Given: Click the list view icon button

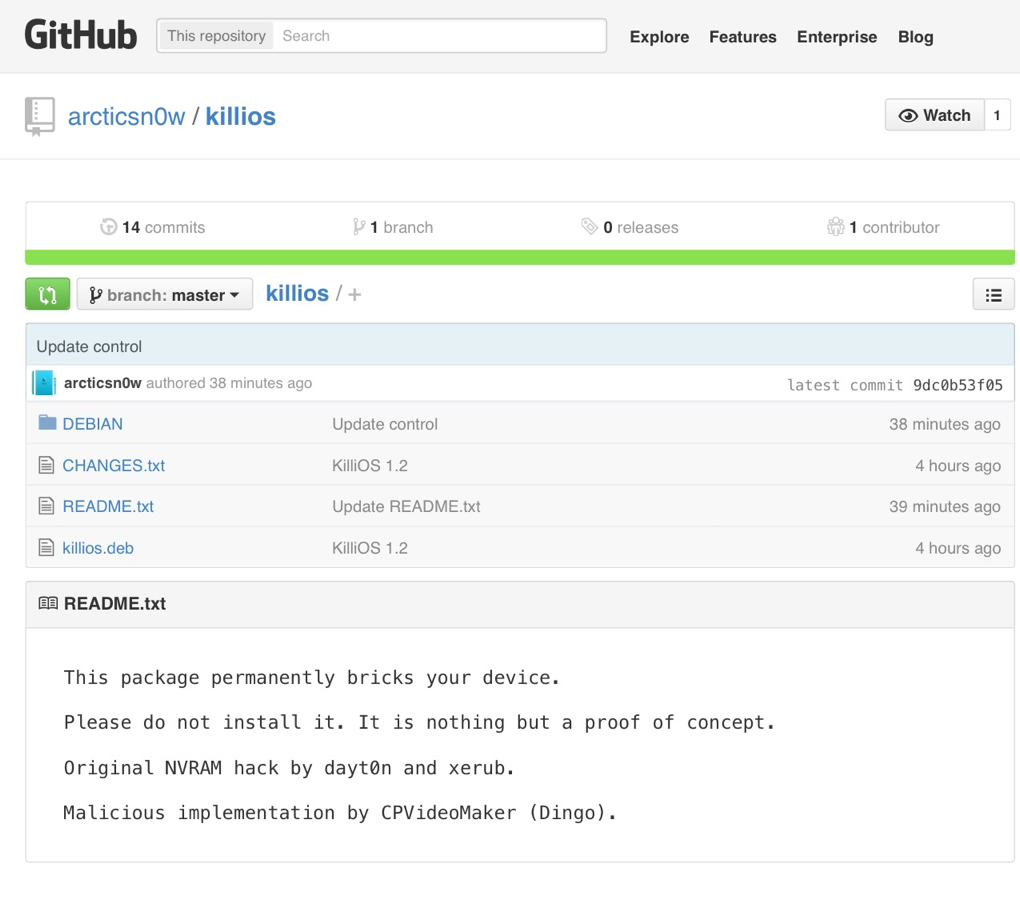Looking at the screenshot, I should pyautogui.click(x=993, y=295).
